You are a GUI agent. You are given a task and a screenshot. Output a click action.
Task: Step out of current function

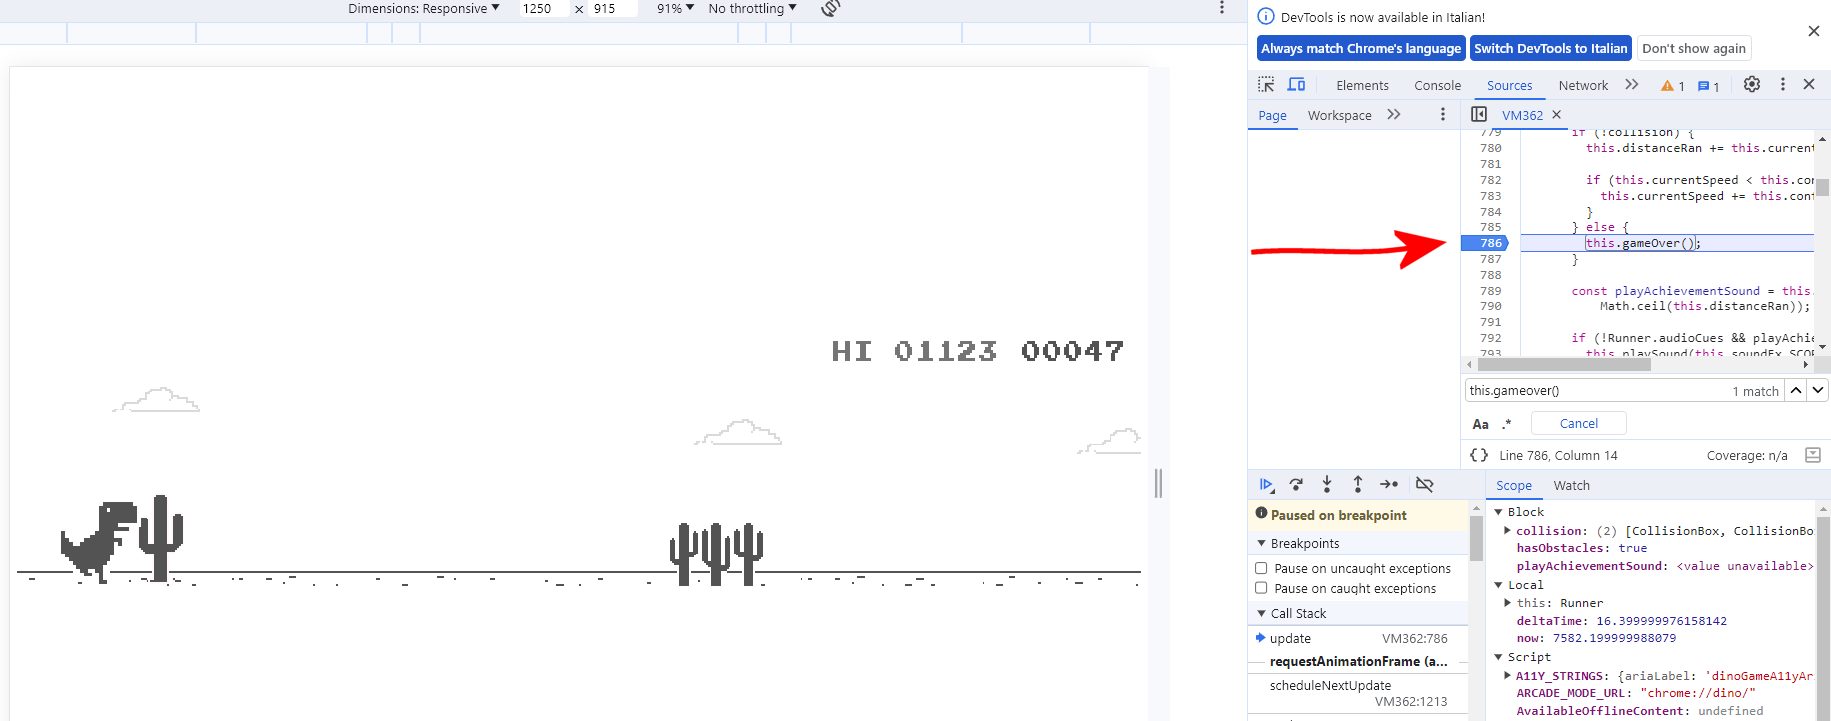pyautogui.click(x=1357, y=485)
